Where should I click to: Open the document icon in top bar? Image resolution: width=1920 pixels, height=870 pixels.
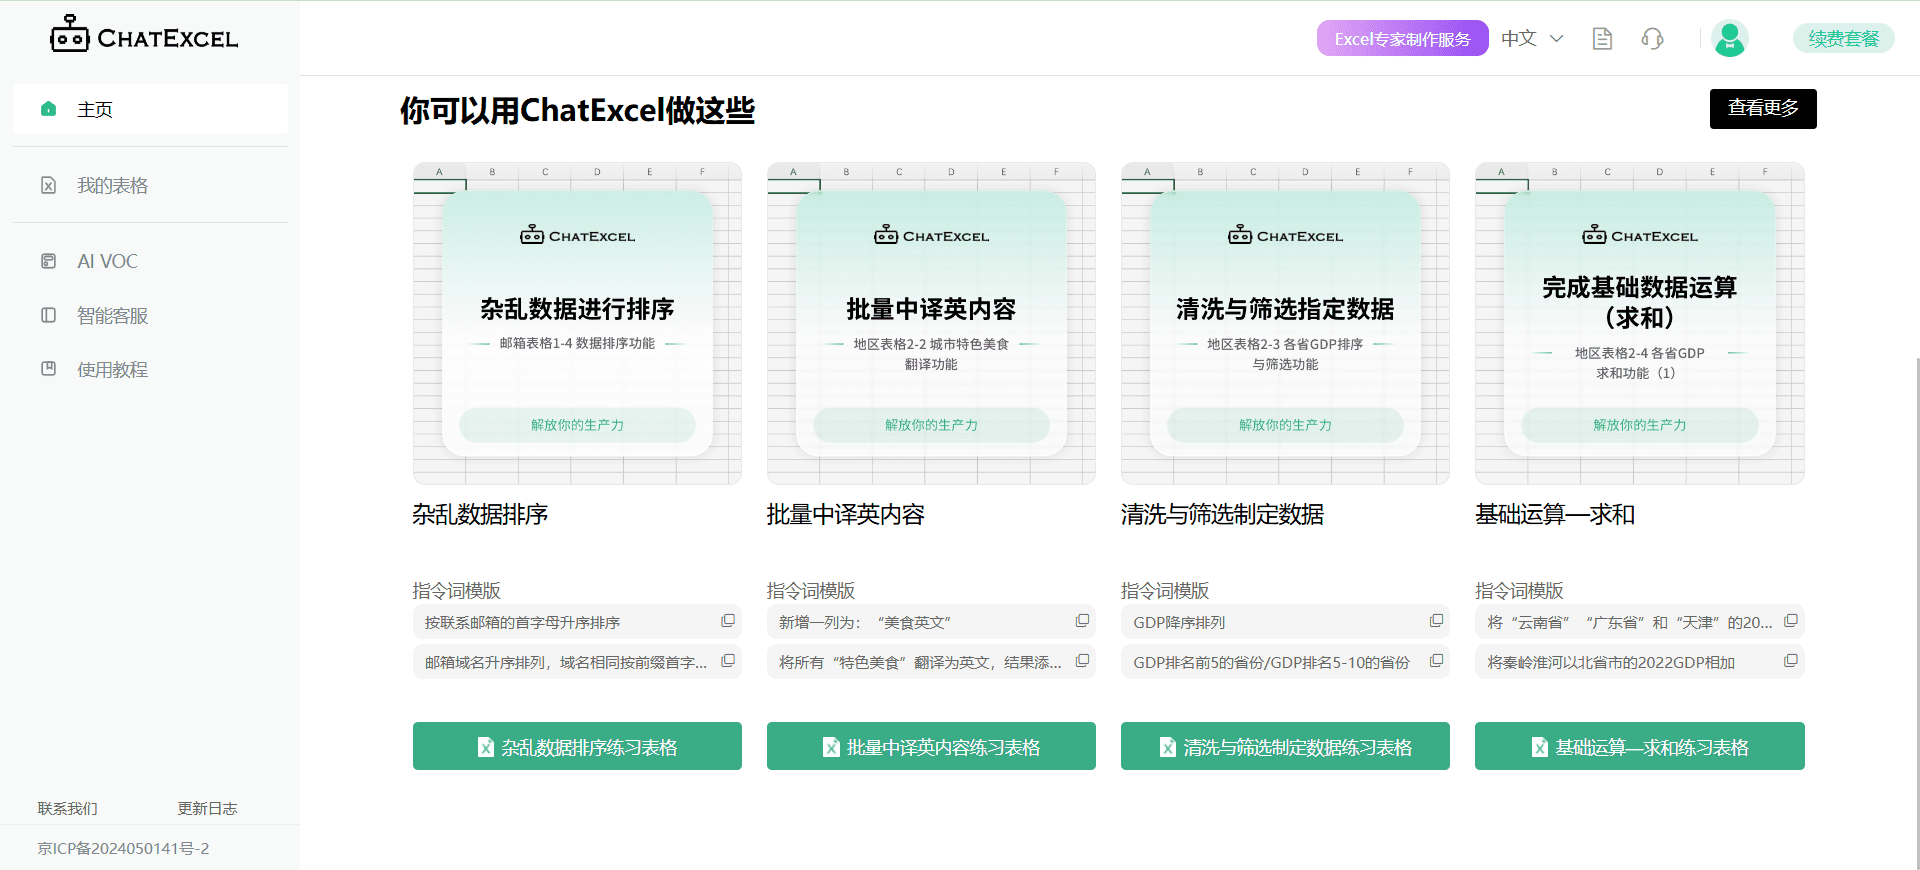[x=1602, y=39]
